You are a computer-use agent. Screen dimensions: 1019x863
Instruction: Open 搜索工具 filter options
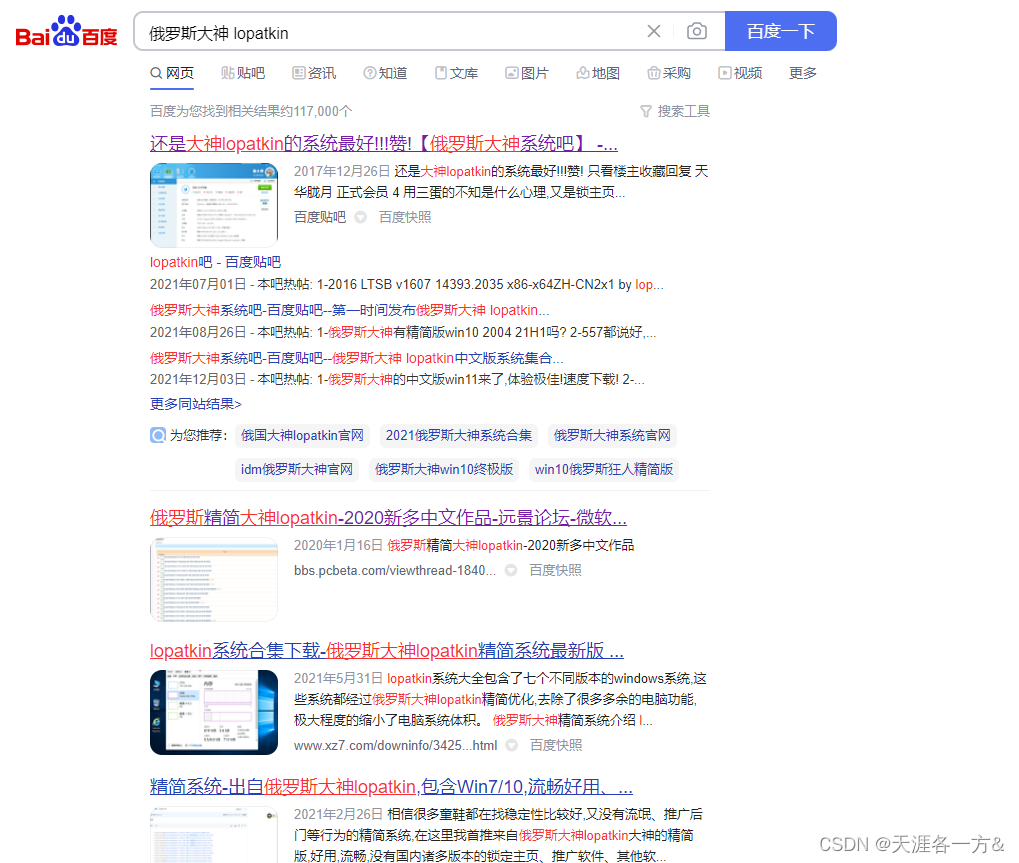coord(675,111)
